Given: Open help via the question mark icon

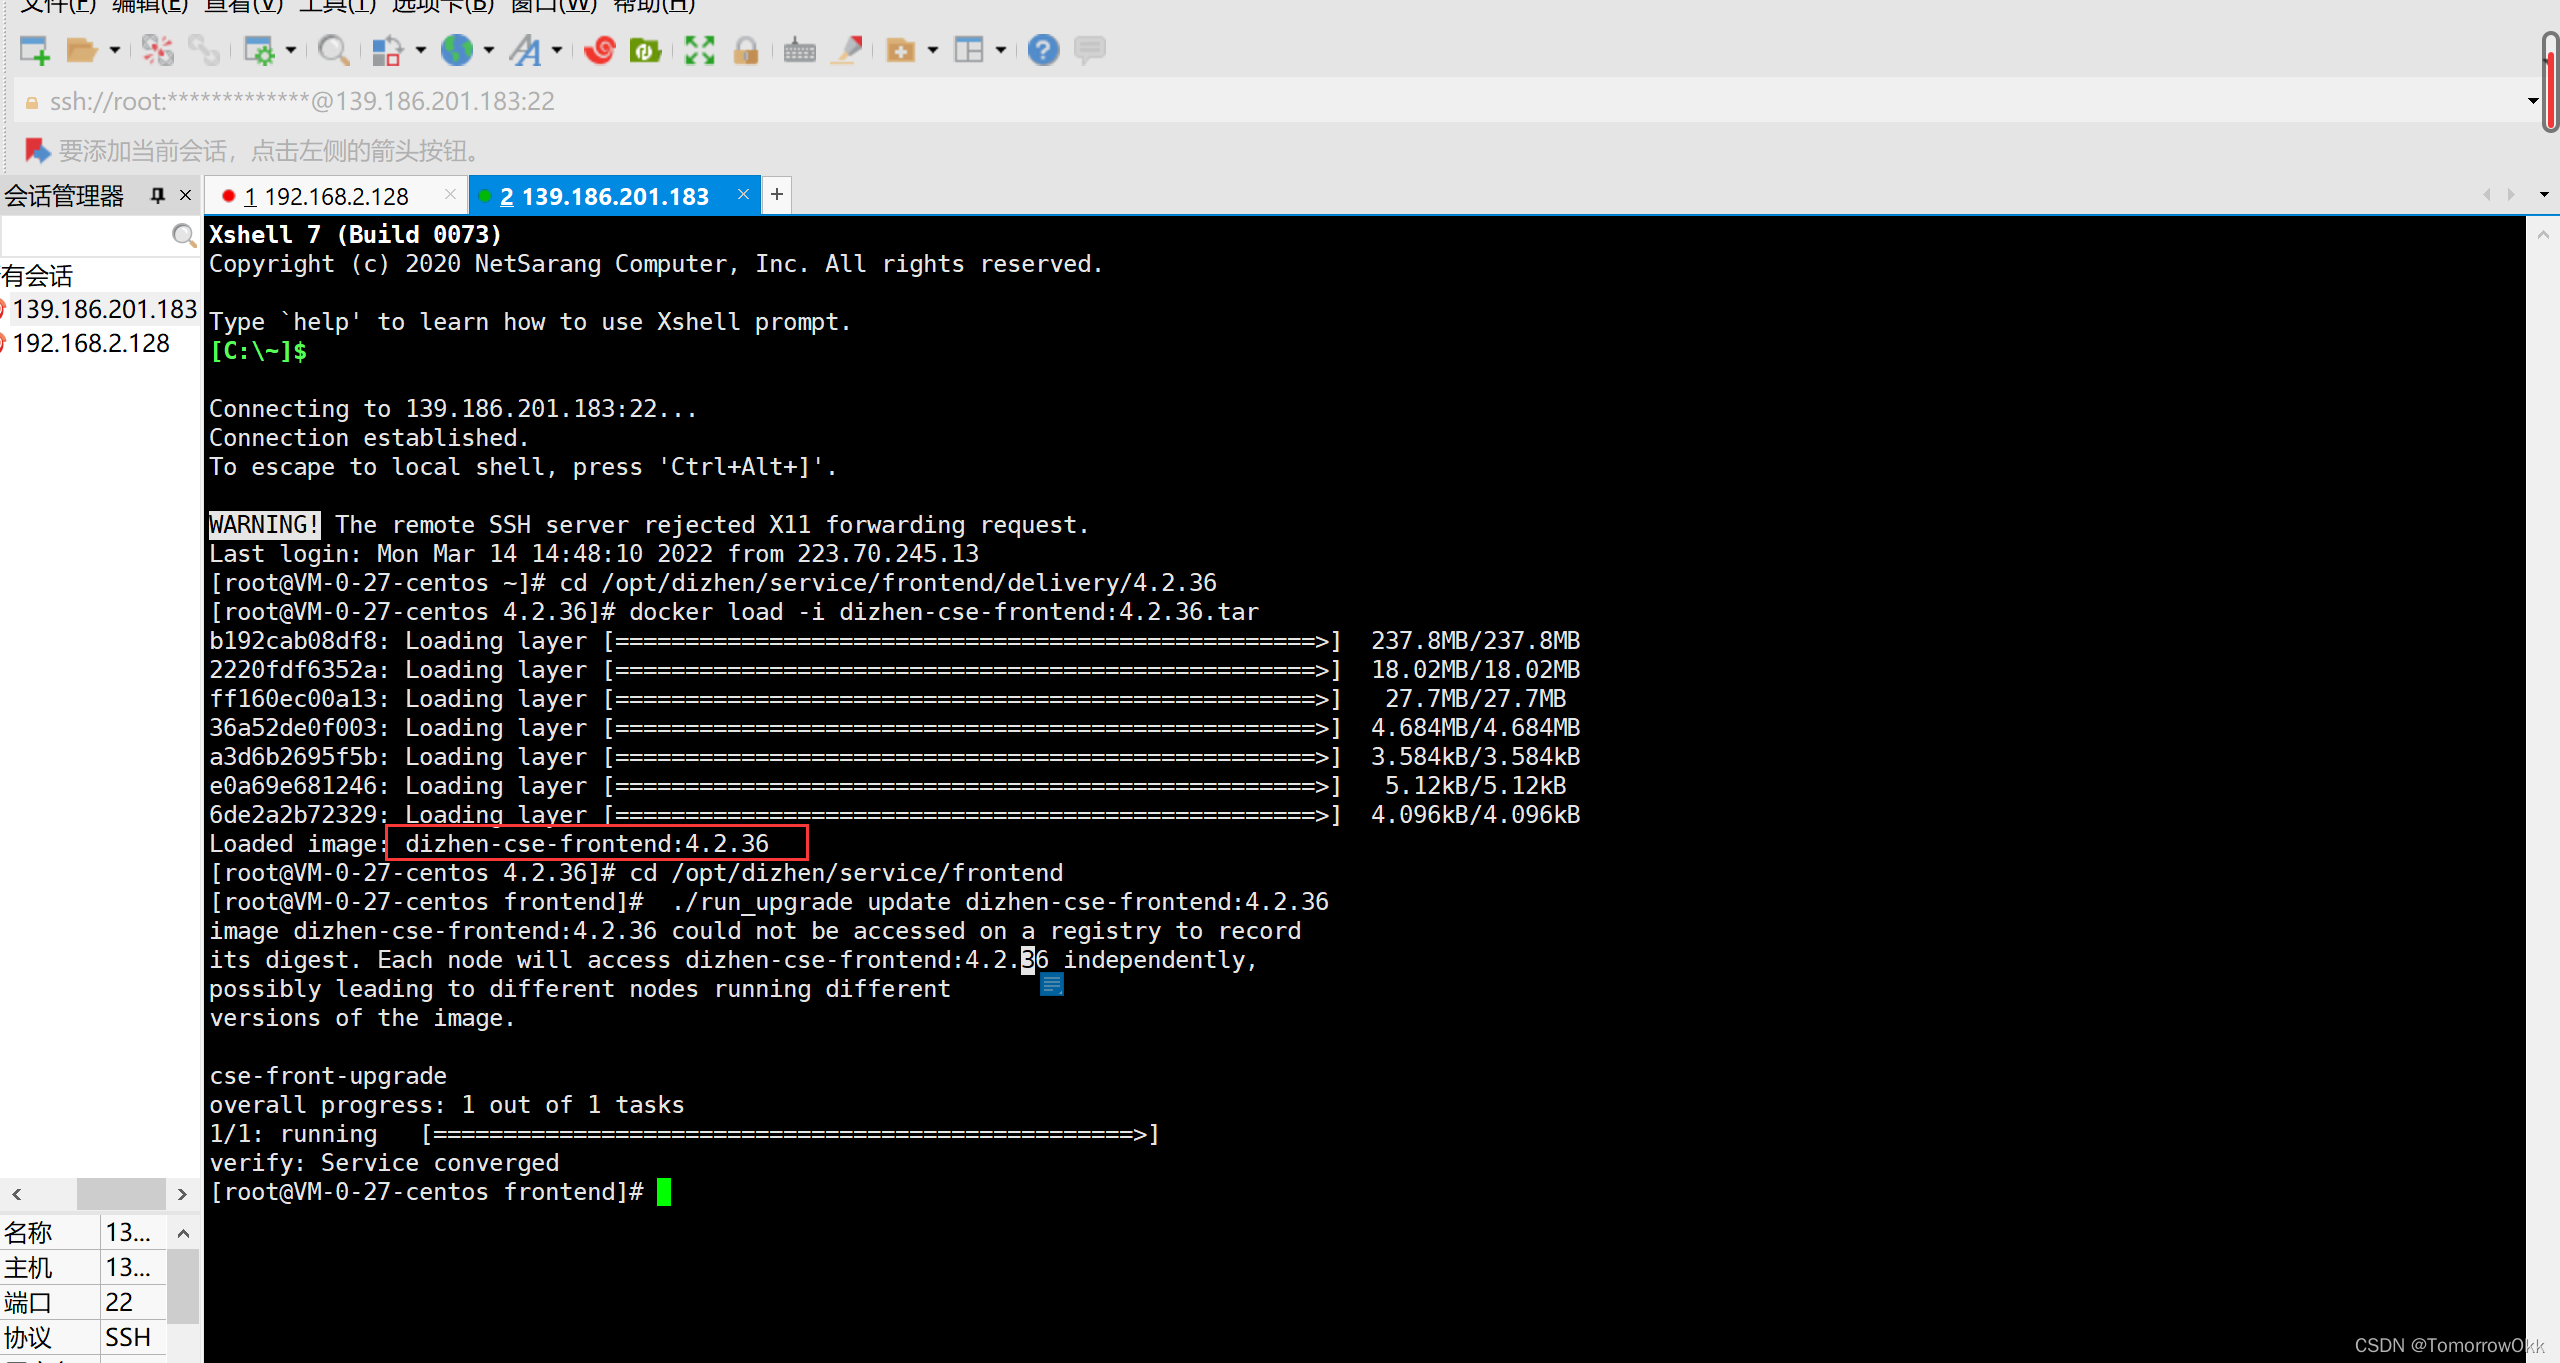Looking at the screenshot, I should (1043, 50).
